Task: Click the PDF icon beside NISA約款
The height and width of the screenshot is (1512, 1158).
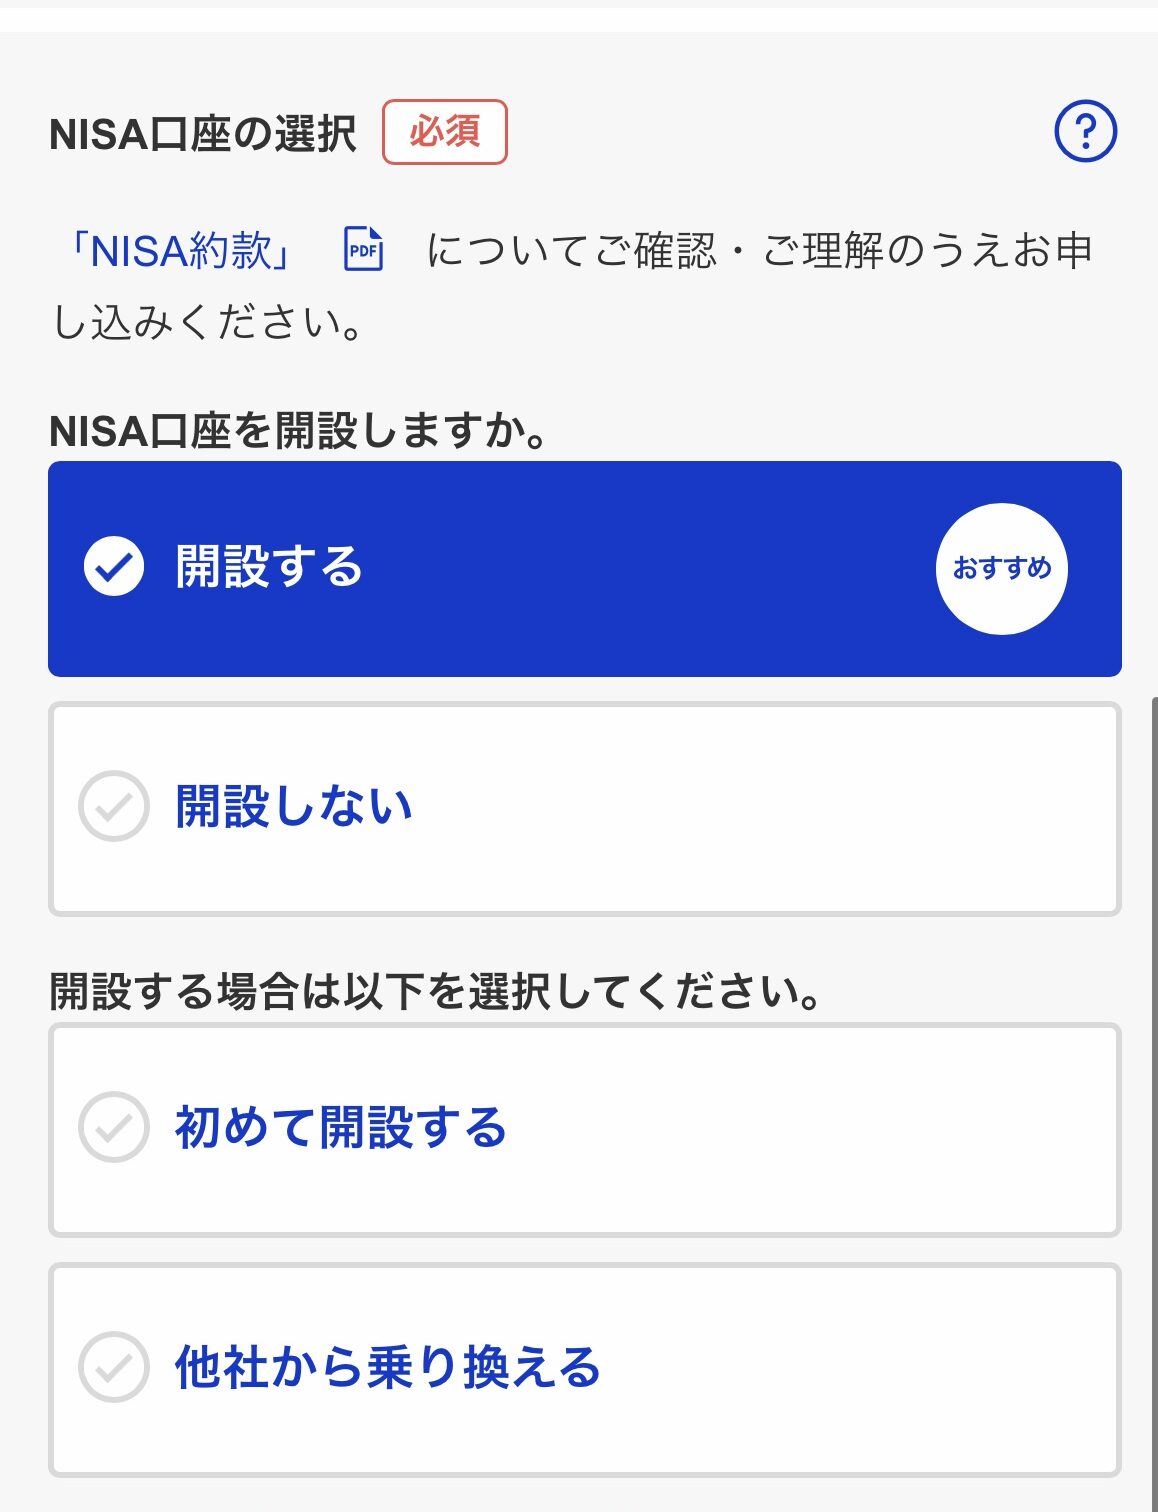Action: click(363, 250)
